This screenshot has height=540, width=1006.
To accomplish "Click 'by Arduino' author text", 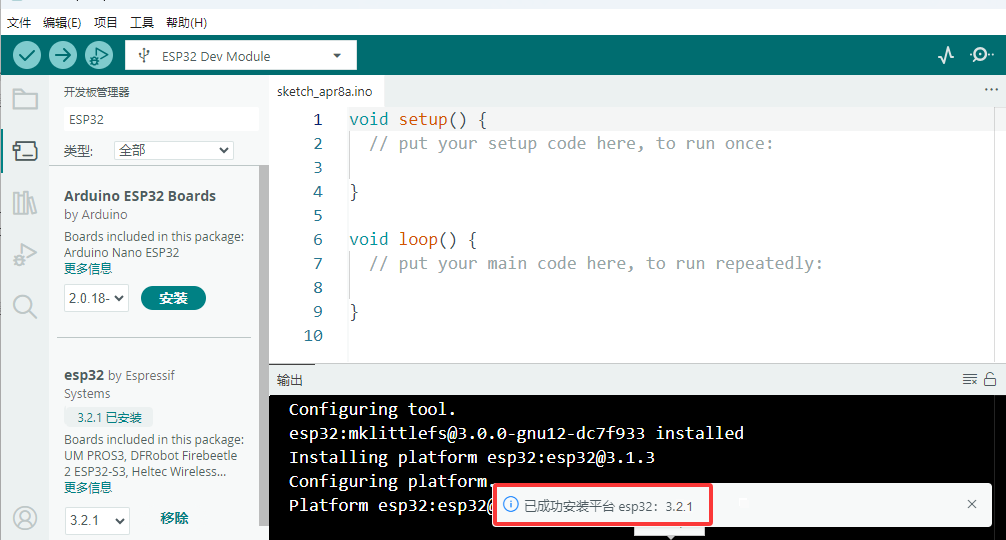I will tap(96, 214).
